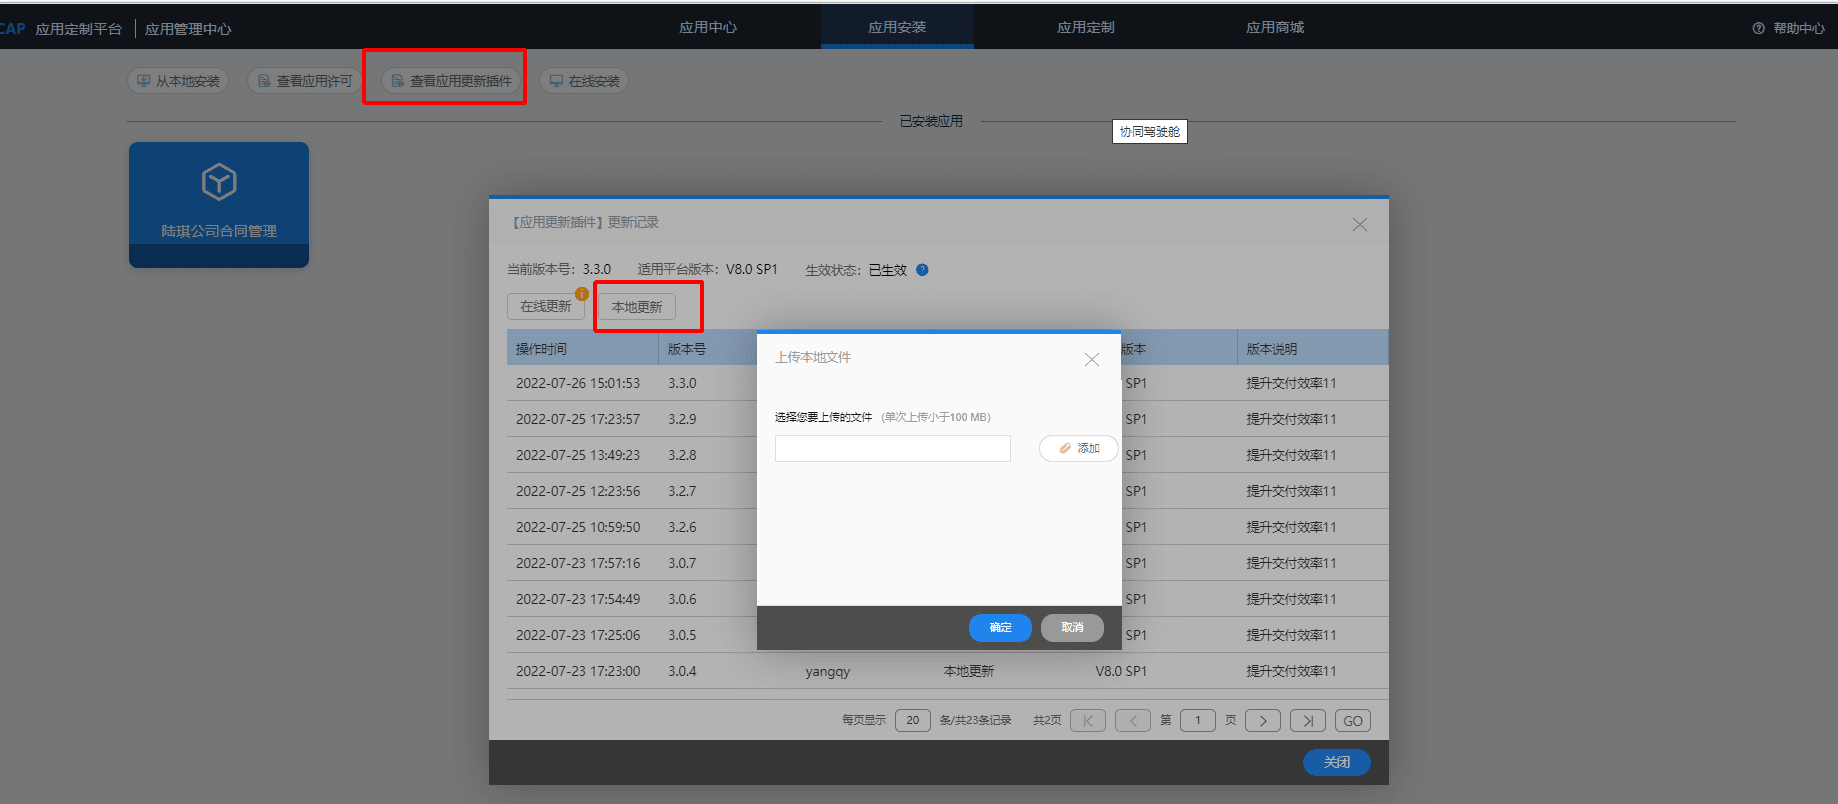Close the 更新记录 dialog with X
The image size is (1838, 804).
pyautogui.click(x=1360, y=224)
